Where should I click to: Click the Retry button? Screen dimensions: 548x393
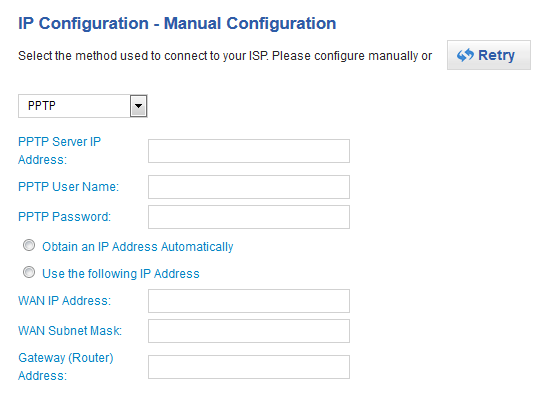click(489, 55)
